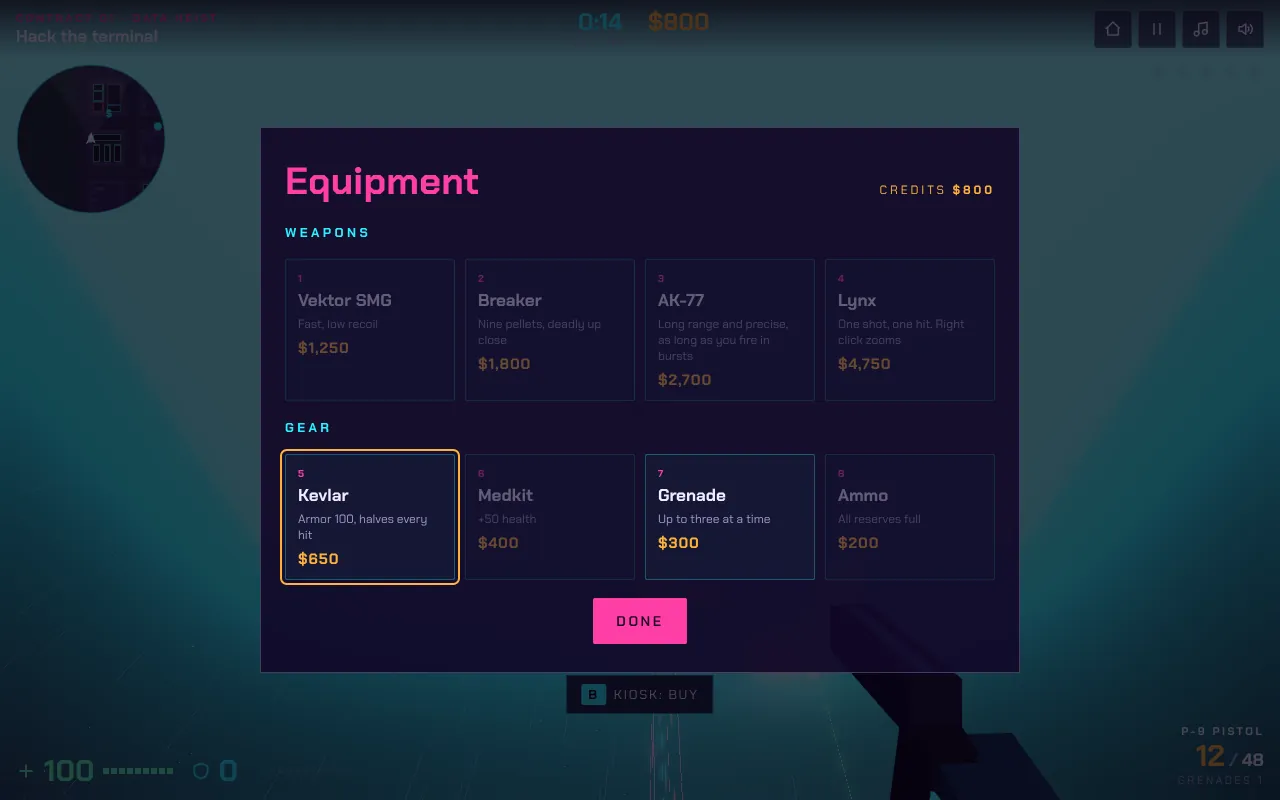This screenshot has height=800, width=1280.
Task: Pause the game with the pause icon
Action: pyautogui.click(x=1157, y=29)
